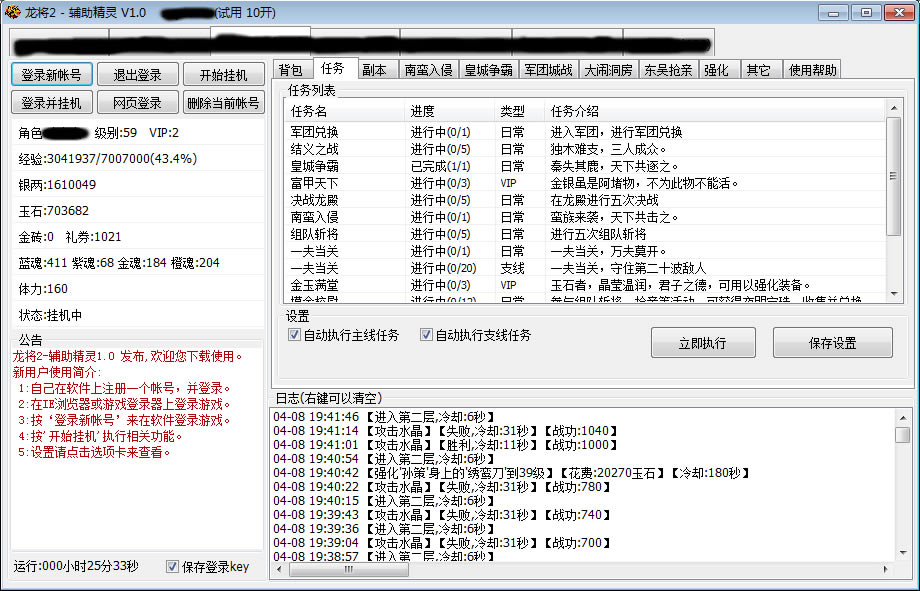Click the 任务介绍 column header
Image resolution: width=920 pixels, height=591 pixels.
(715, 110)
